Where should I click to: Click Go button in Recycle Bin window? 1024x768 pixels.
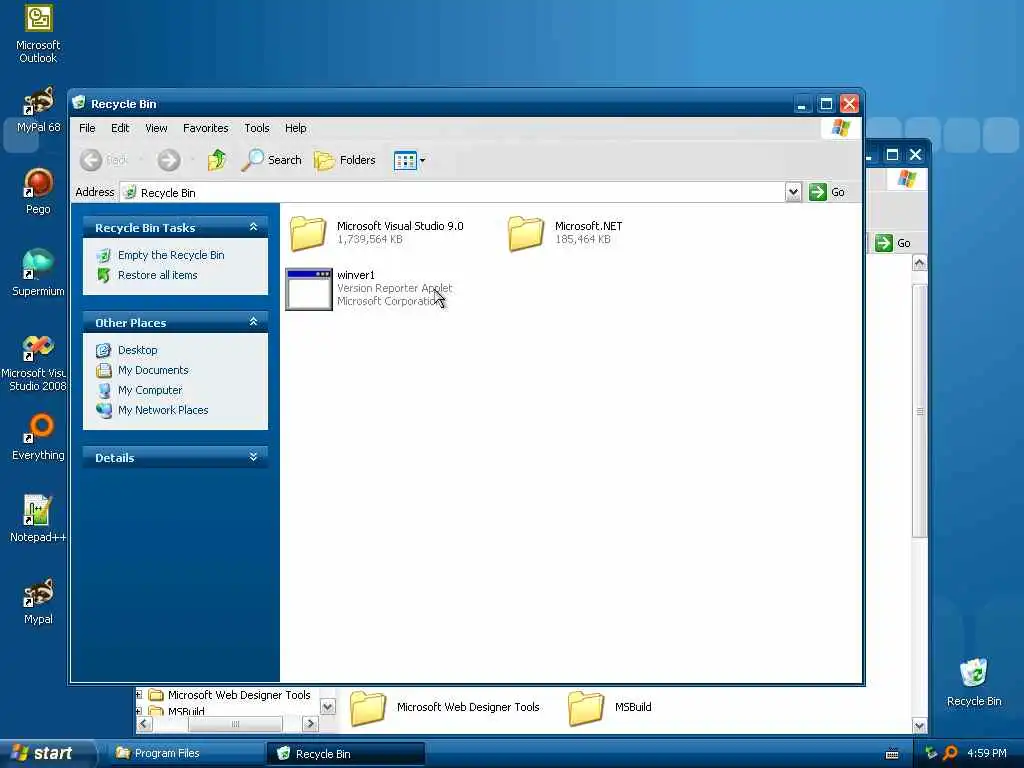(x=827, y=192)
